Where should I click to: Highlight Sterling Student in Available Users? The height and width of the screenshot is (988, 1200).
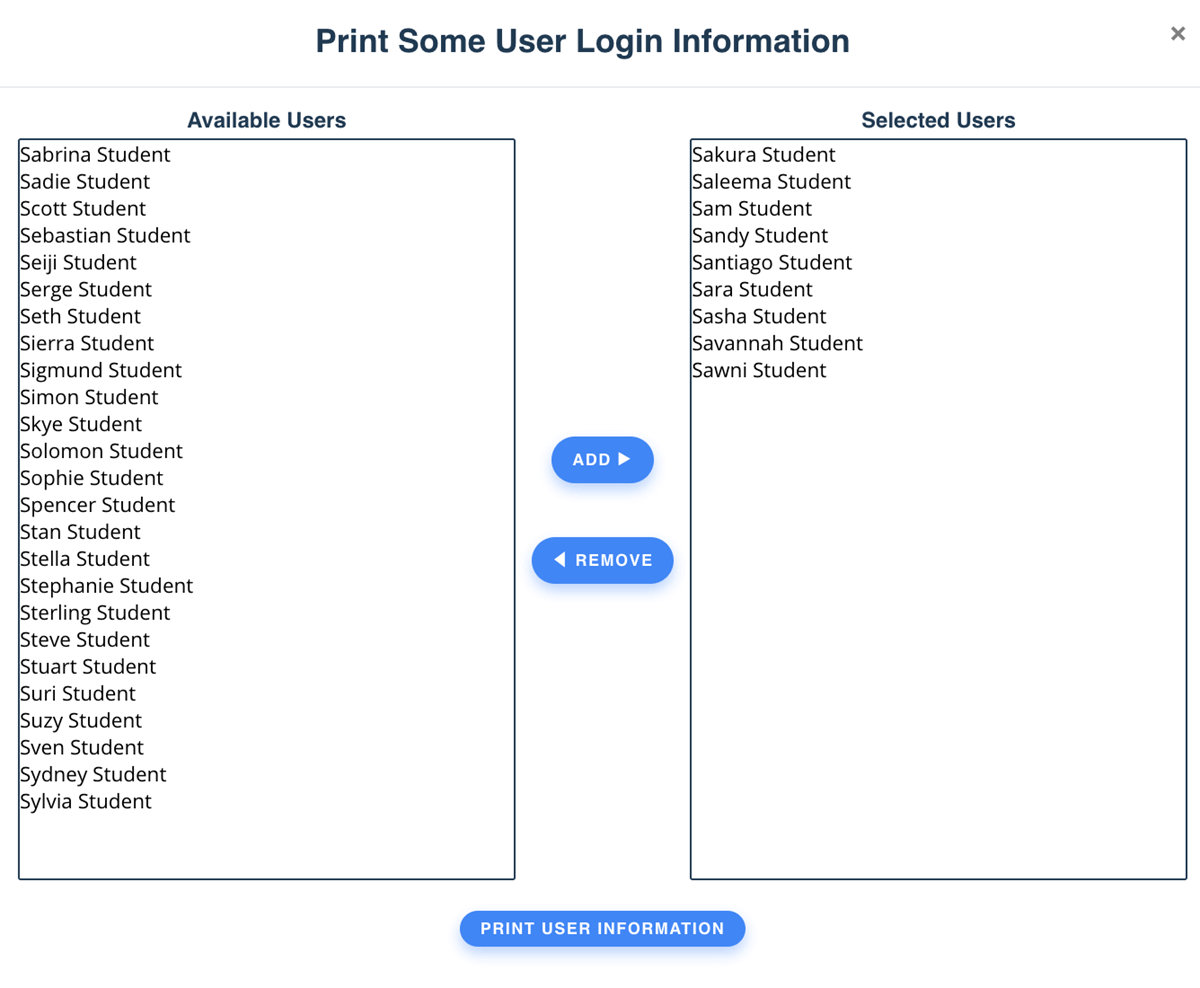[266, 614]
